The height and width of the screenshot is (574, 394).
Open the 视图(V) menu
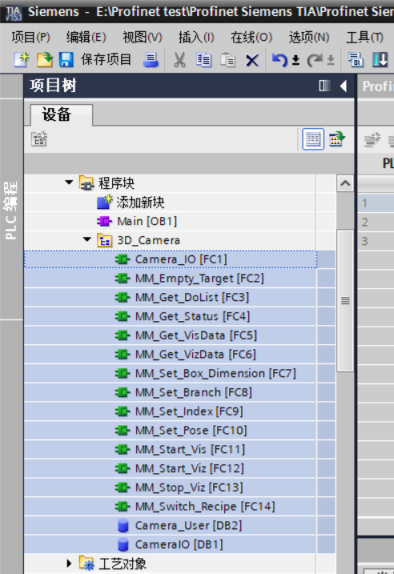(x=142, y=37)
